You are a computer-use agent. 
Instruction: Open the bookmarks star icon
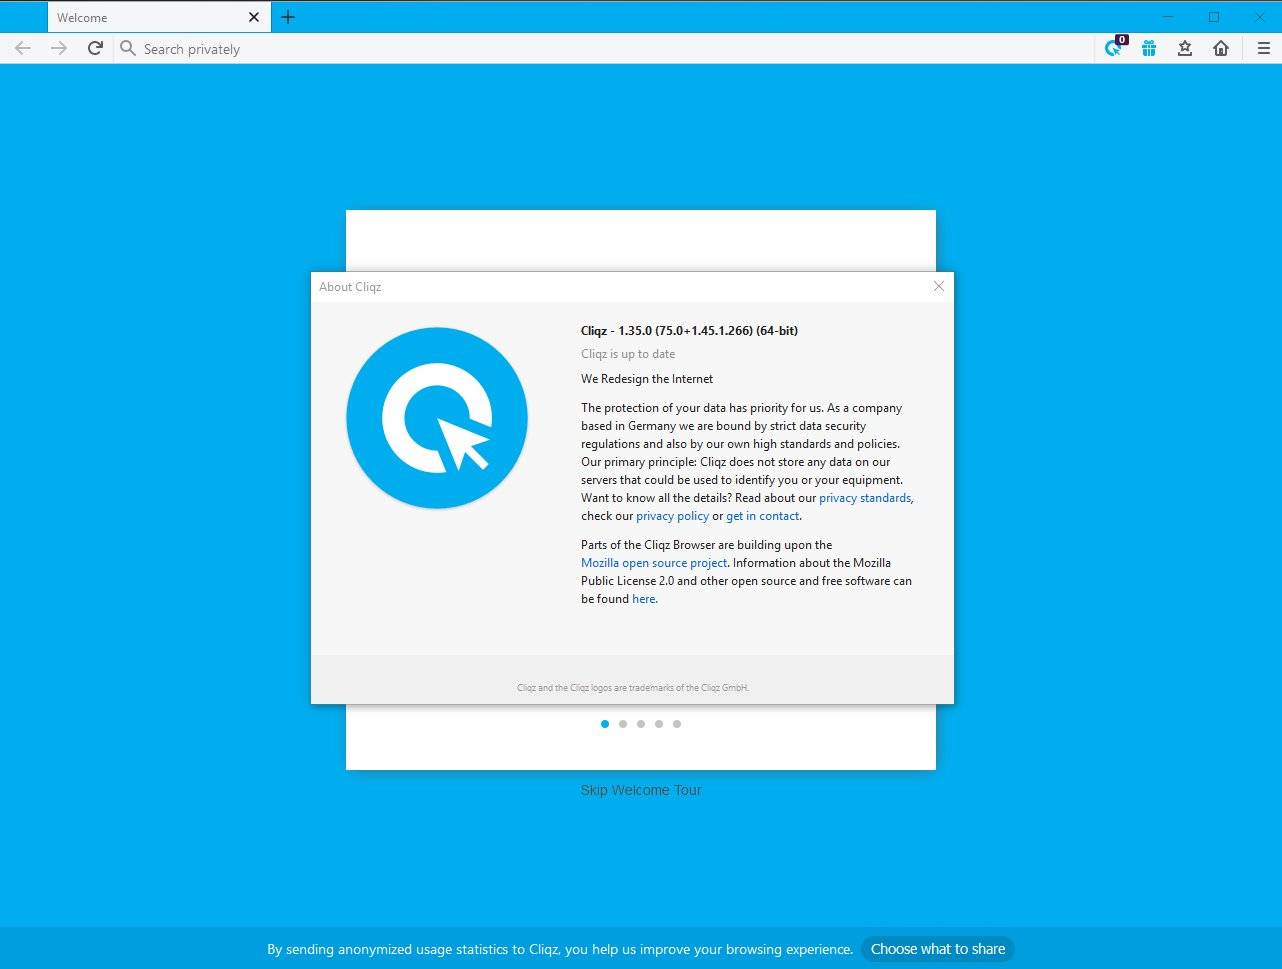pyautogui.click(x=1185, y=48)
